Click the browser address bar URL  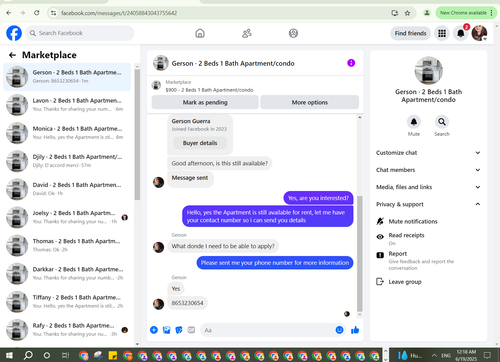[119, 13]
